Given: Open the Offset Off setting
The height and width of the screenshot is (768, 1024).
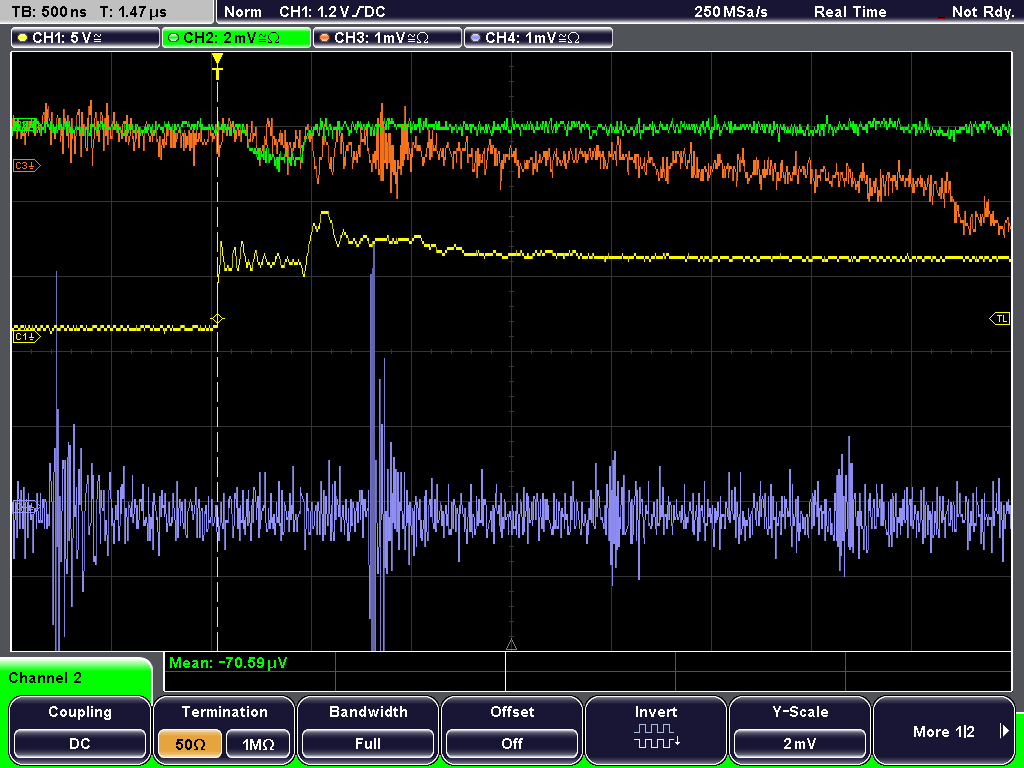Looking at the screenshot, I should [512, 729].
